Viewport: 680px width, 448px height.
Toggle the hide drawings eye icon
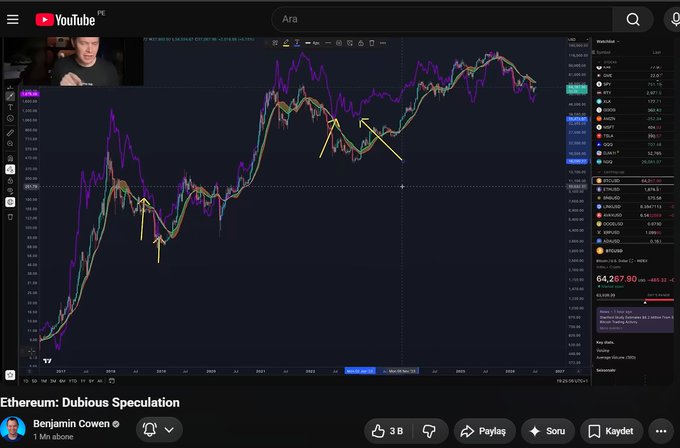pos(10,191)
